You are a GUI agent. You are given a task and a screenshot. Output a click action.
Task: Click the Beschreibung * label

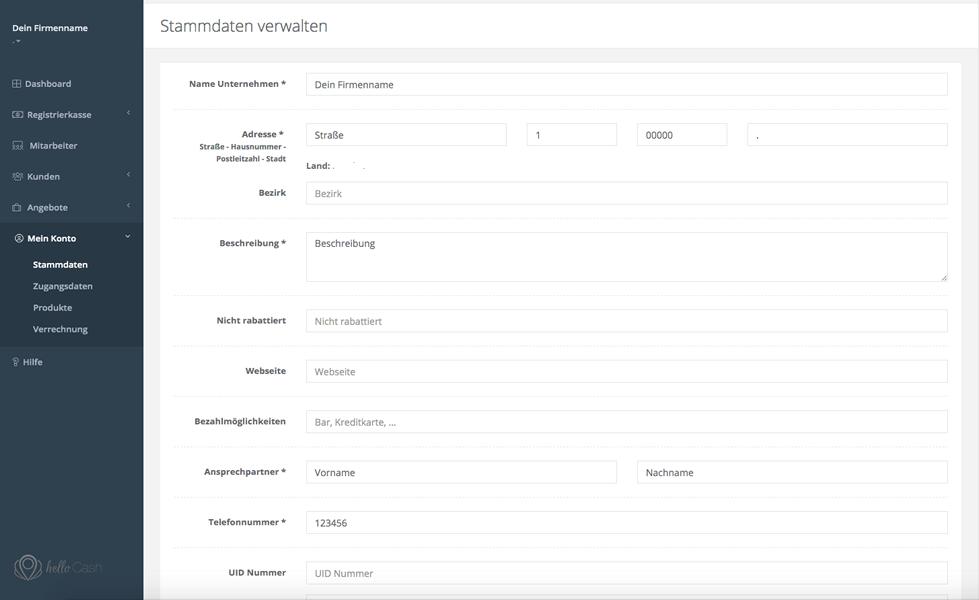click(252, 243)
